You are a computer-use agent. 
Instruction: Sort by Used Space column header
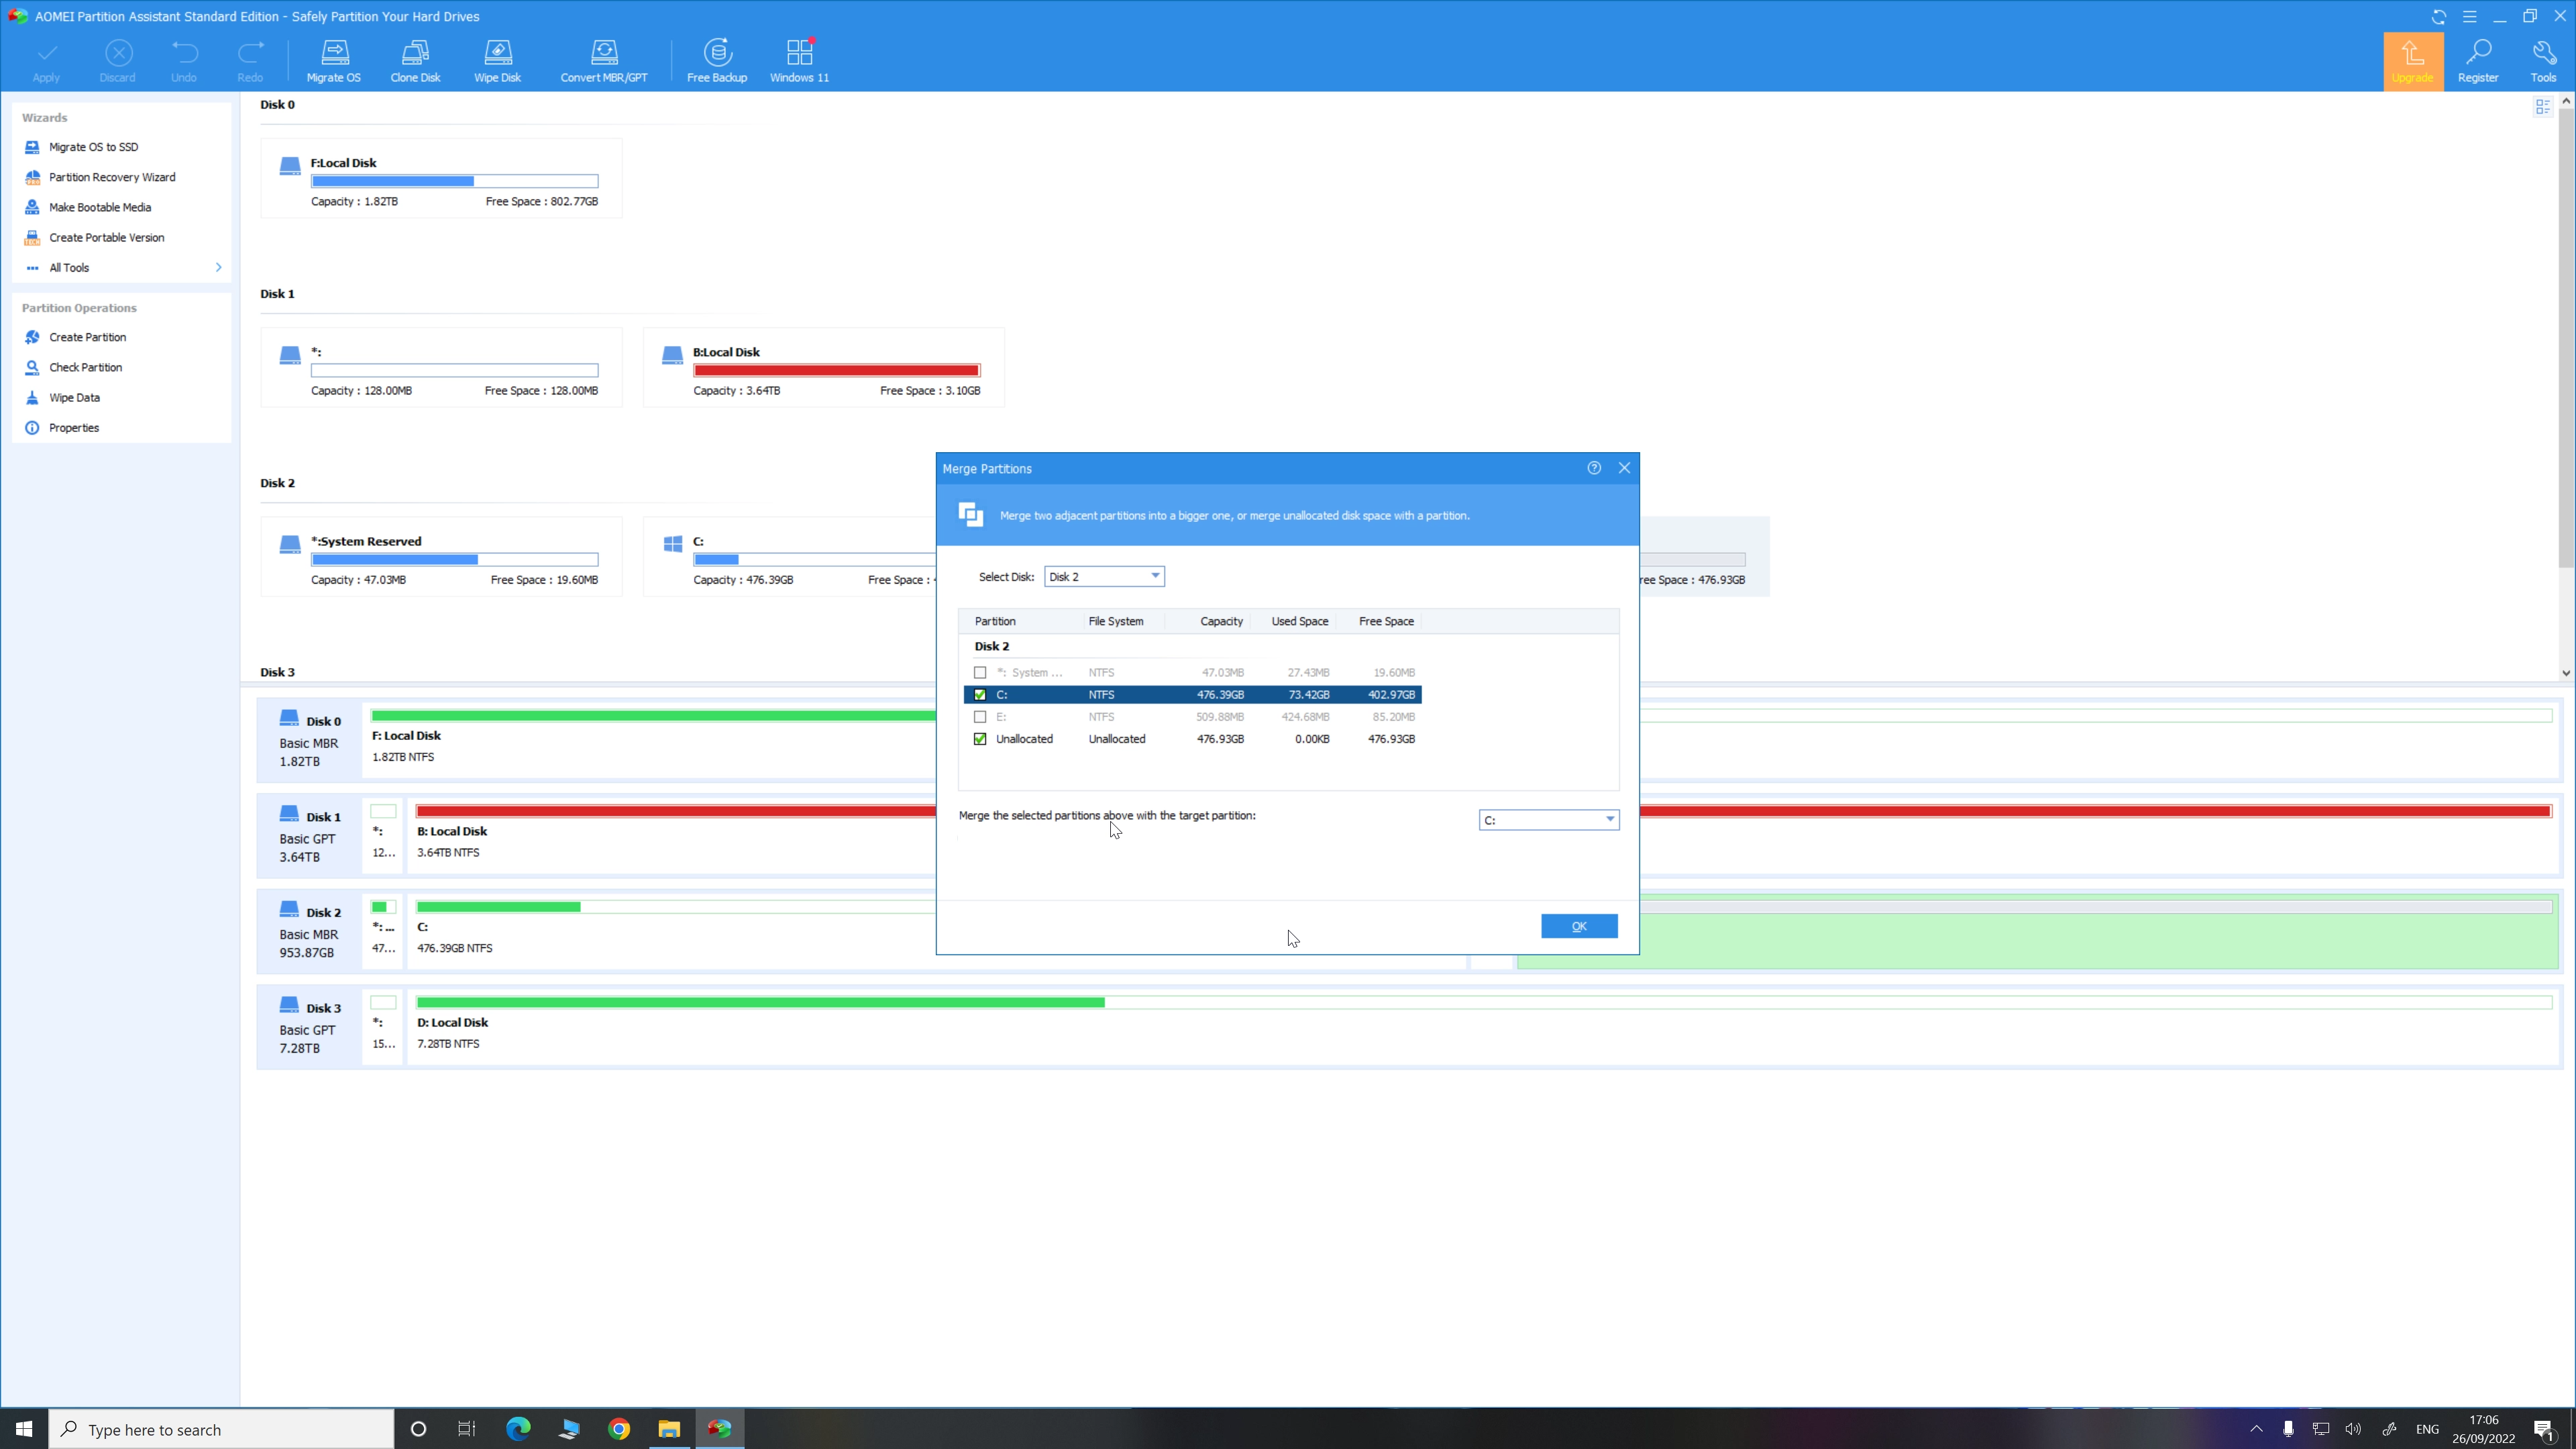[1299, 621]
